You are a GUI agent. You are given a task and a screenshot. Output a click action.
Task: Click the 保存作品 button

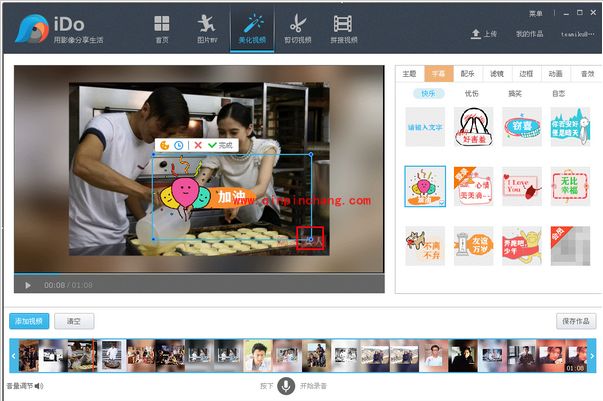tap(575, 321)
